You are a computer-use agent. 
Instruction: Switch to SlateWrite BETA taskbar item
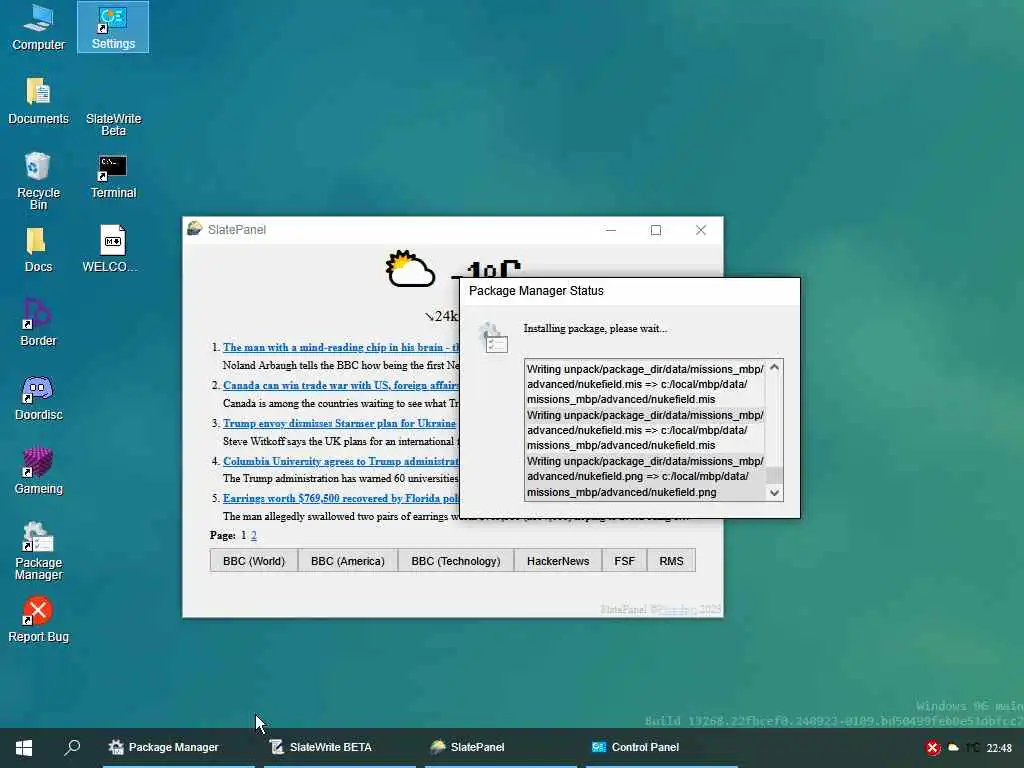pos(339,747)
